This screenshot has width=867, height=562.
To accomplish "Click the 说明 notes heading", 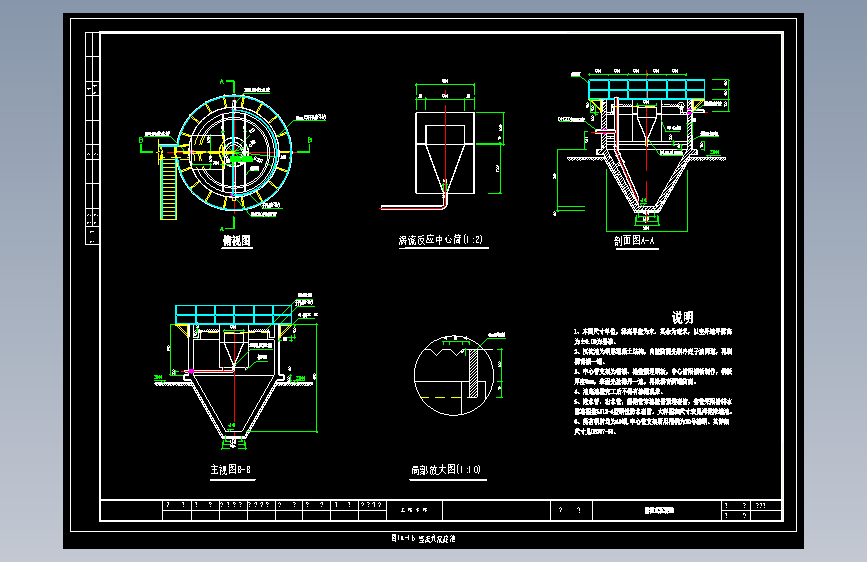I will click(x=682, y=318).
